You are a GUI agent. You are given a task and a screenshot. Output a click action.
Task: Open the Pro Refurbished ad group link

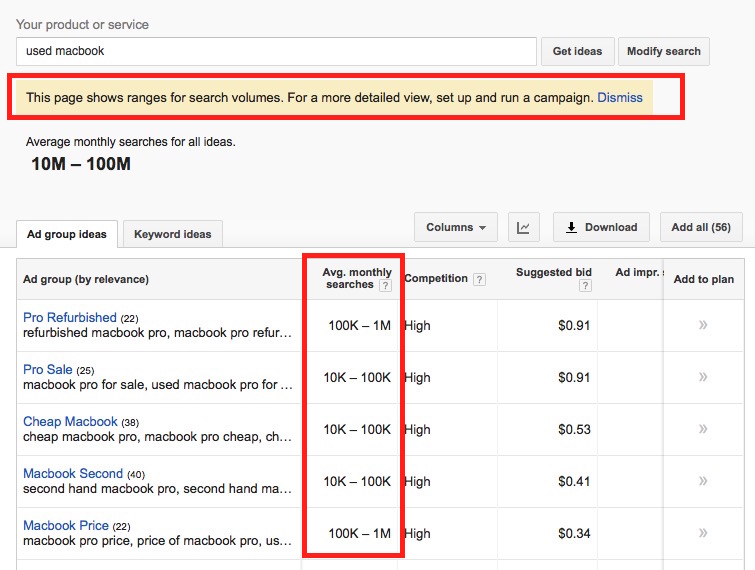coord(70,318)
